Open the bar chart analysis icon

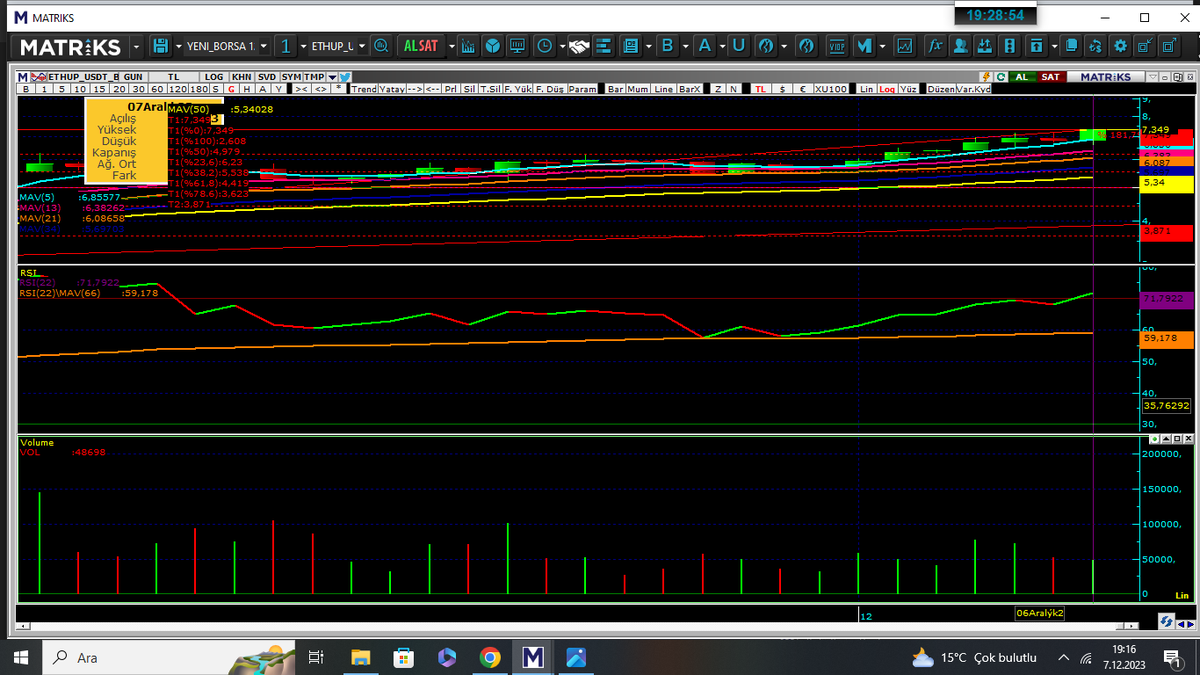(468, 46)
